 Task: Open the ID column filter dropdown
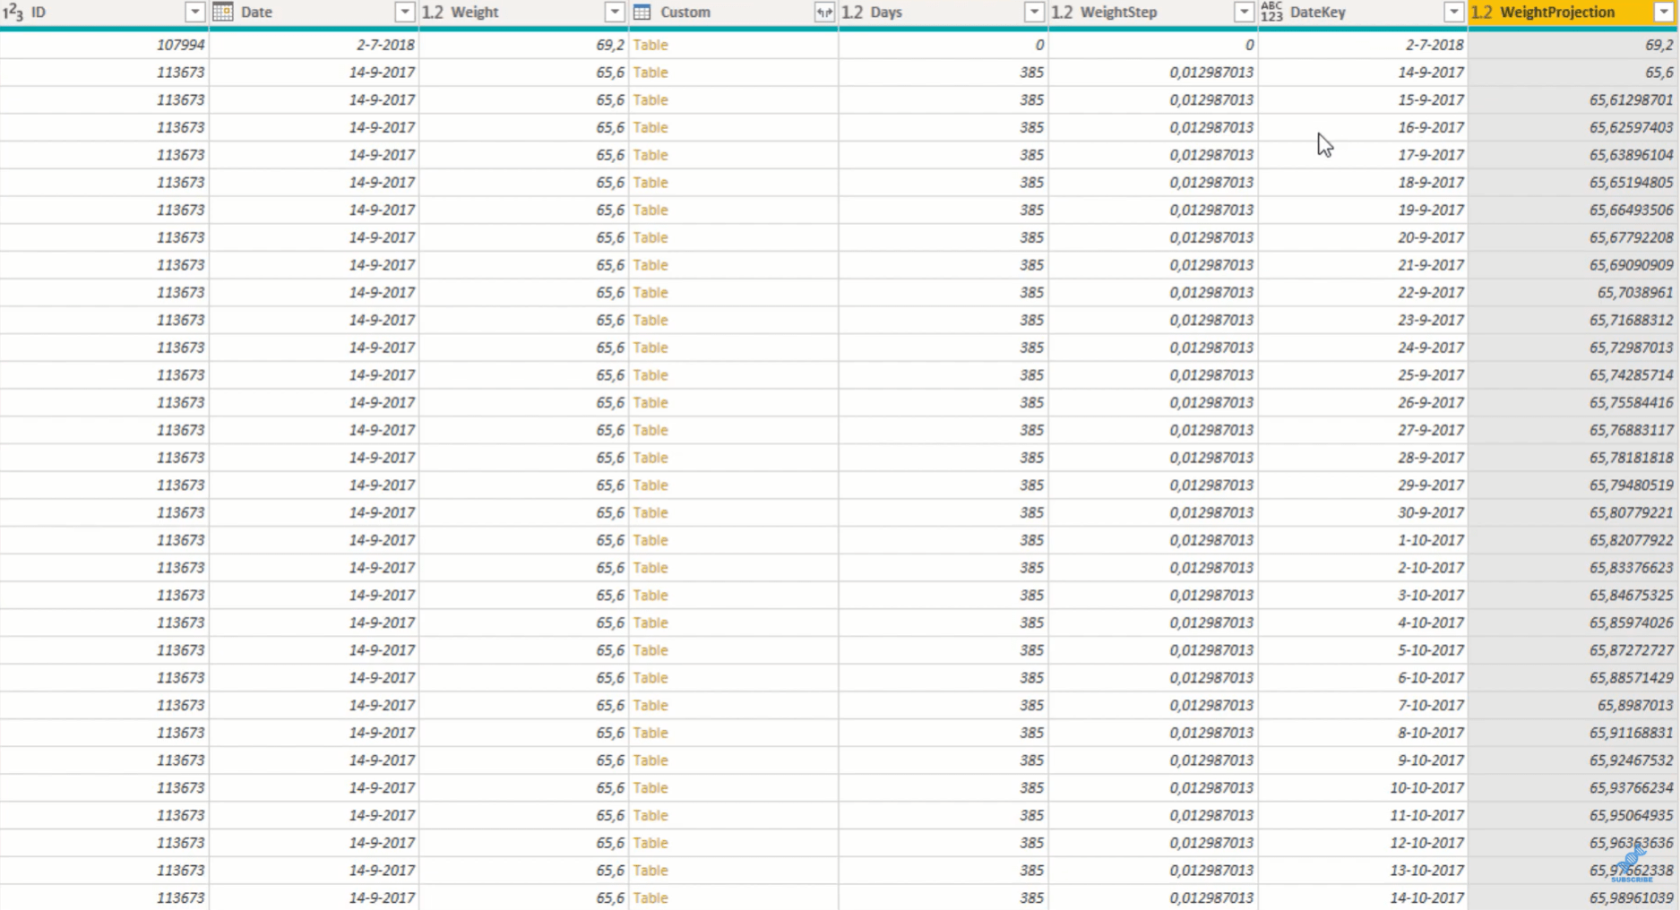tap(195, 12)
